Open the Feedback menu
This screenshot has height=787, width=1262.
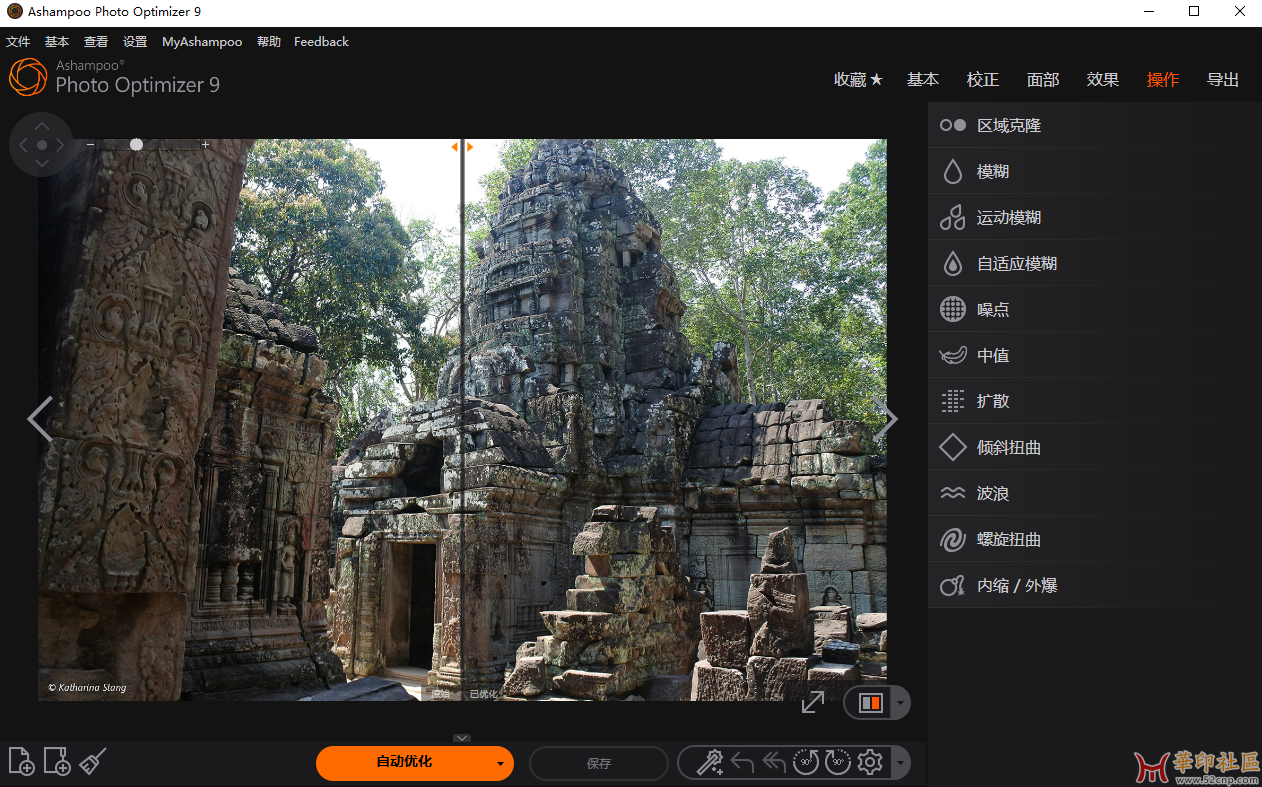[x=321, y=42]
